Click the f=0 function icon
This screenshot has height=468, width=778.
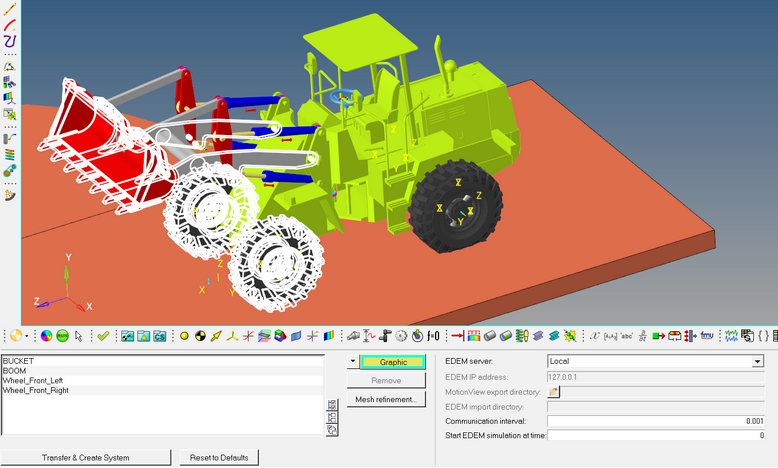(433, 336)
